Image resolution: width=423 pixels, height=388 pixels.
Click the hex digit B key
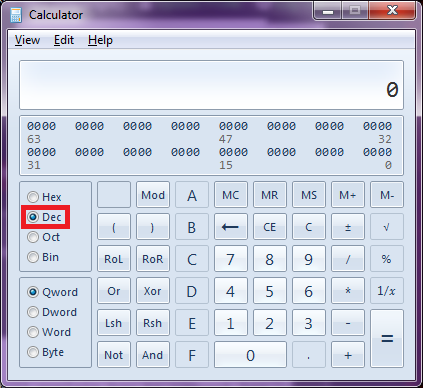coord(192,227)
